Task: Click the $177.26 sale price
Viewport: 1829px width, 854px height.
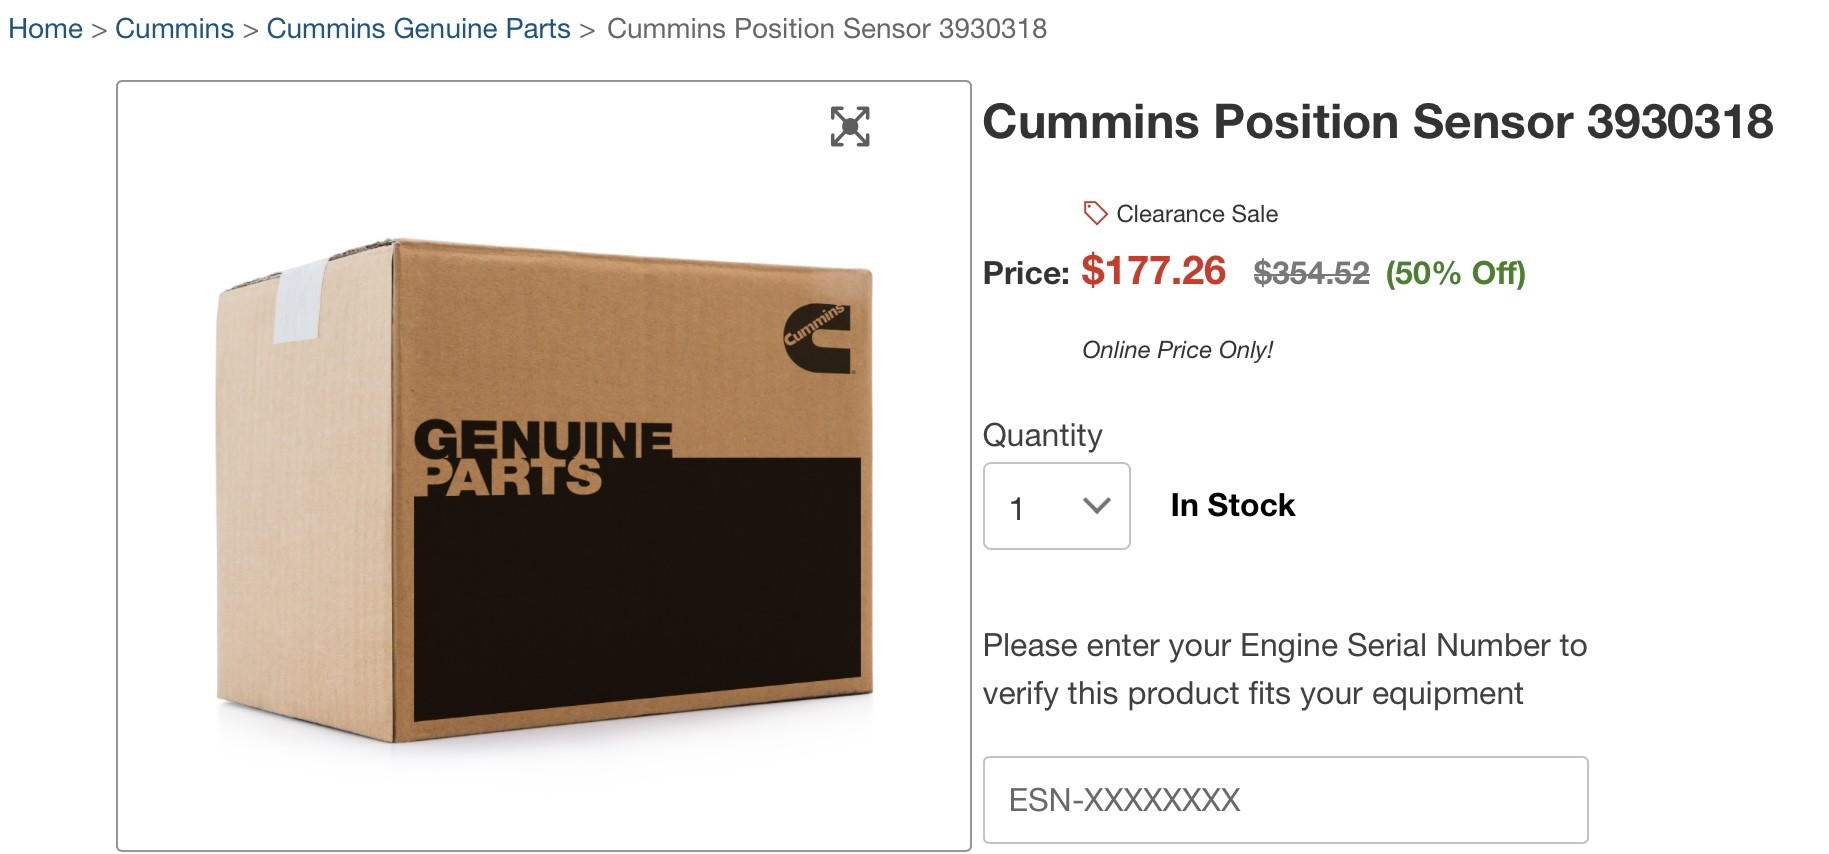Action: click(1153, 271)
